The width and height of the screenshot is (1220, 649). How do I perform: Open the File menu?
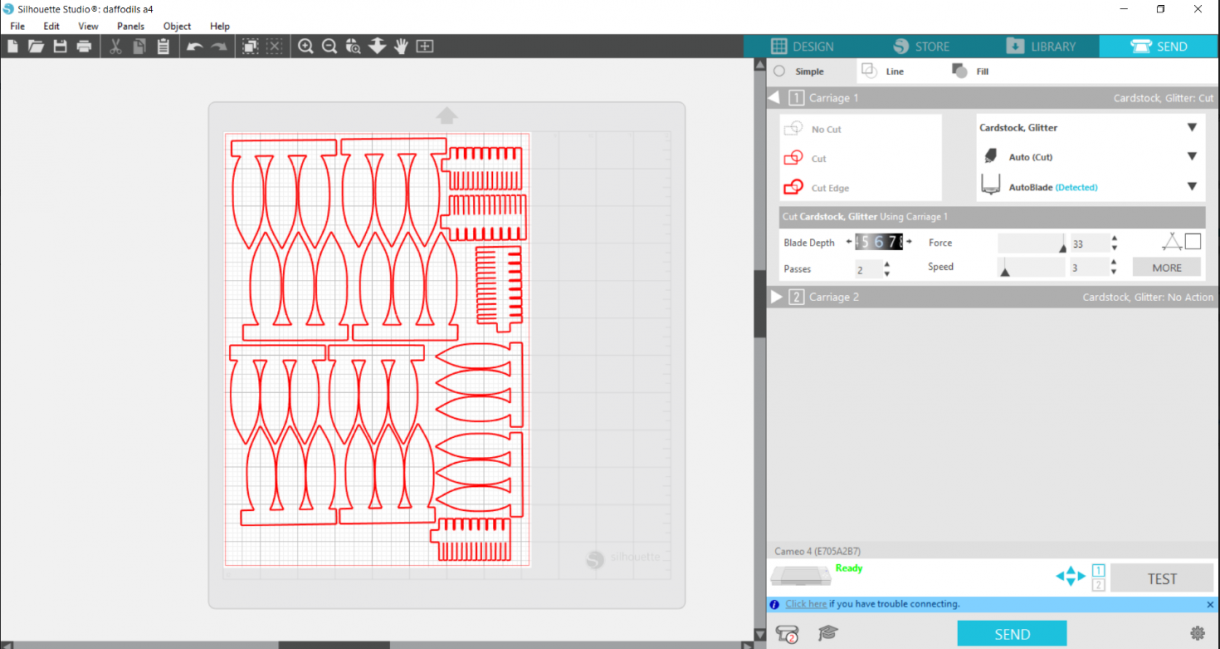(17, 26)
